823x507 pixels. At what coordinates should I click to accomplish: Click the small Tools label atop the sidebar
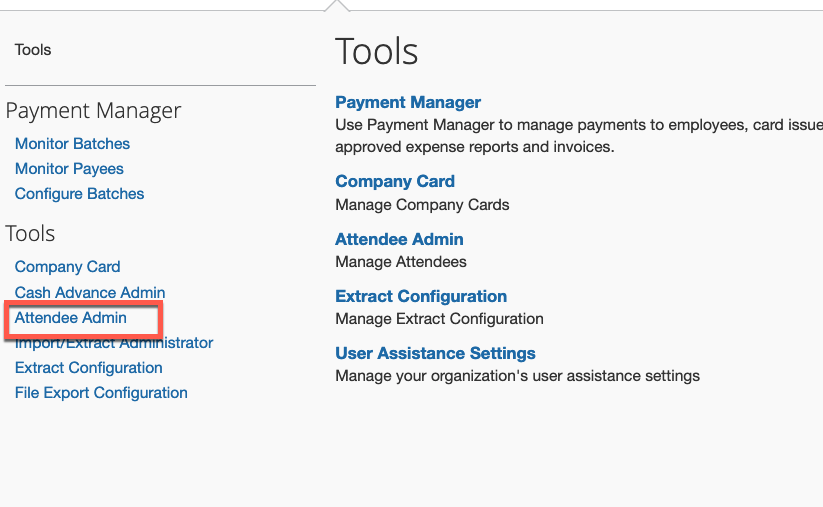[33, 50]
